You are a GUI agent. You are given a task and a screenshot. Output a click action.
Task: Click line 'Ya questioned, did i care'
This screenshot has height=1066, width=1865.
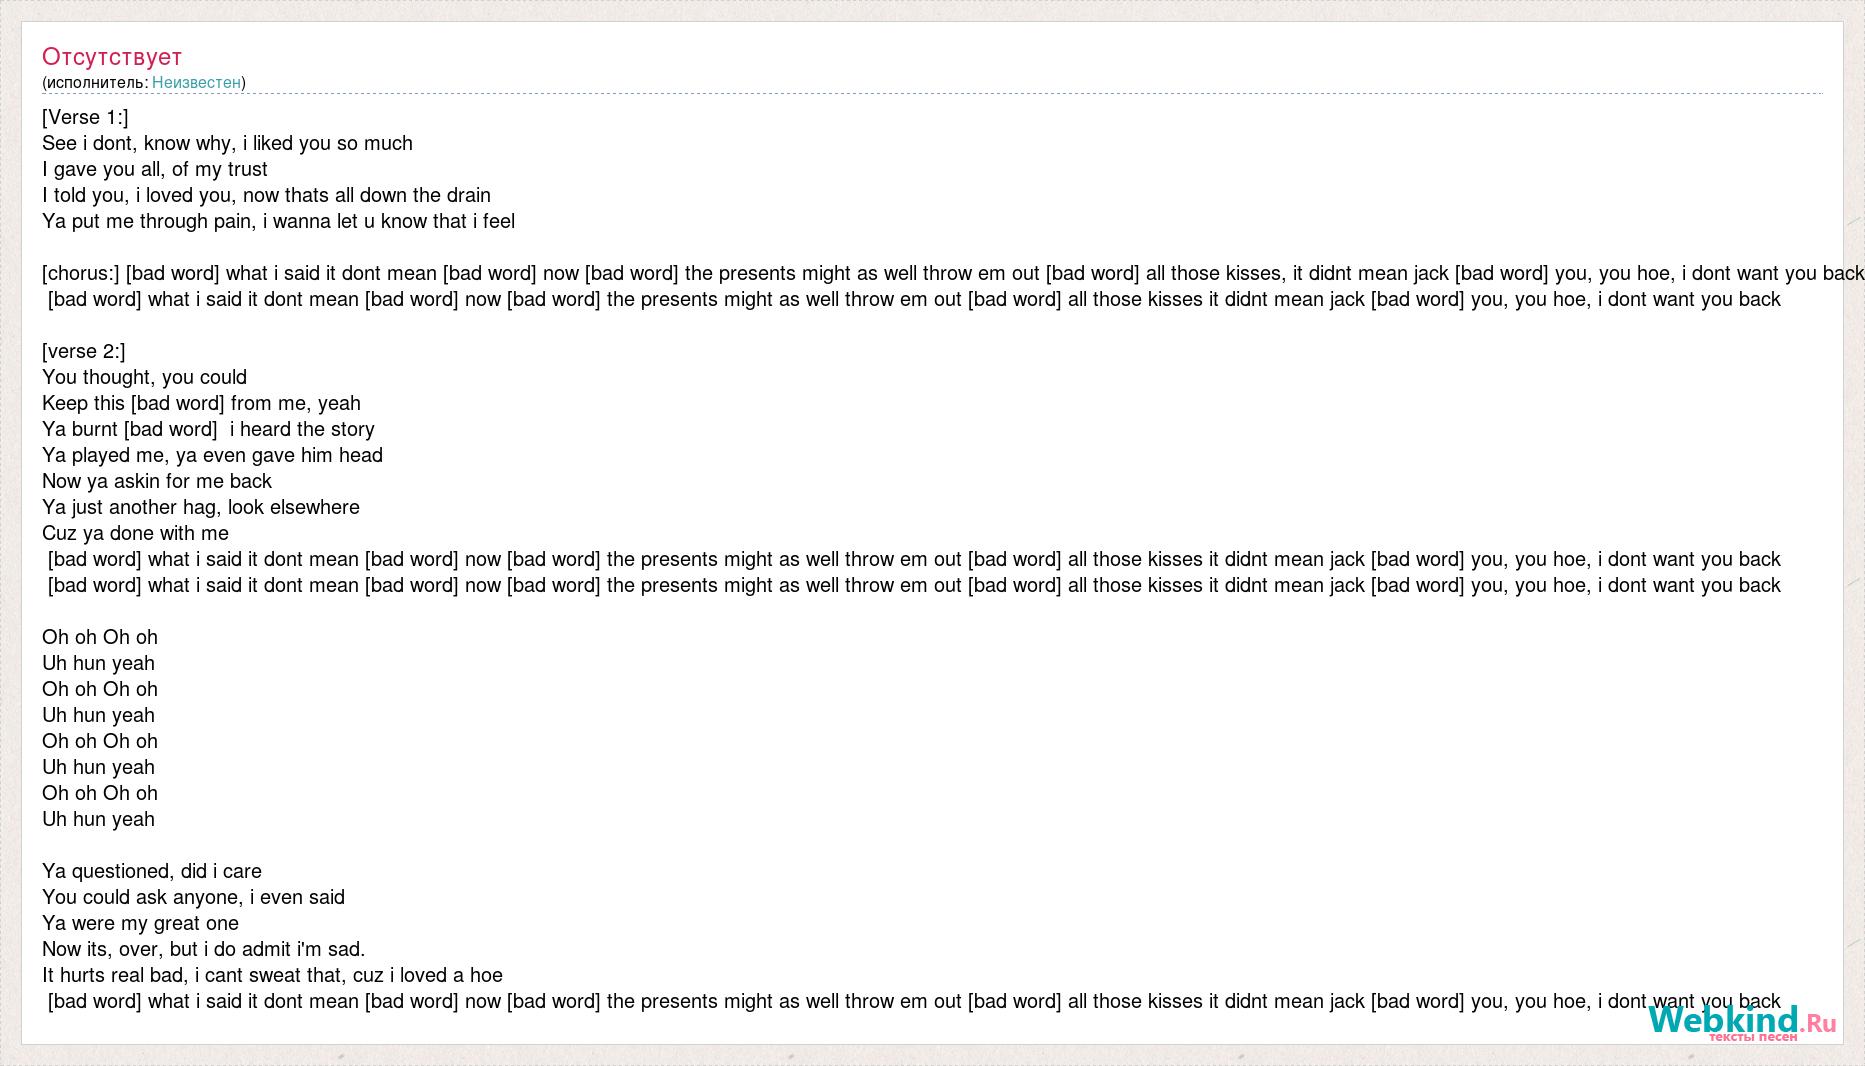(x=152, y=871)
